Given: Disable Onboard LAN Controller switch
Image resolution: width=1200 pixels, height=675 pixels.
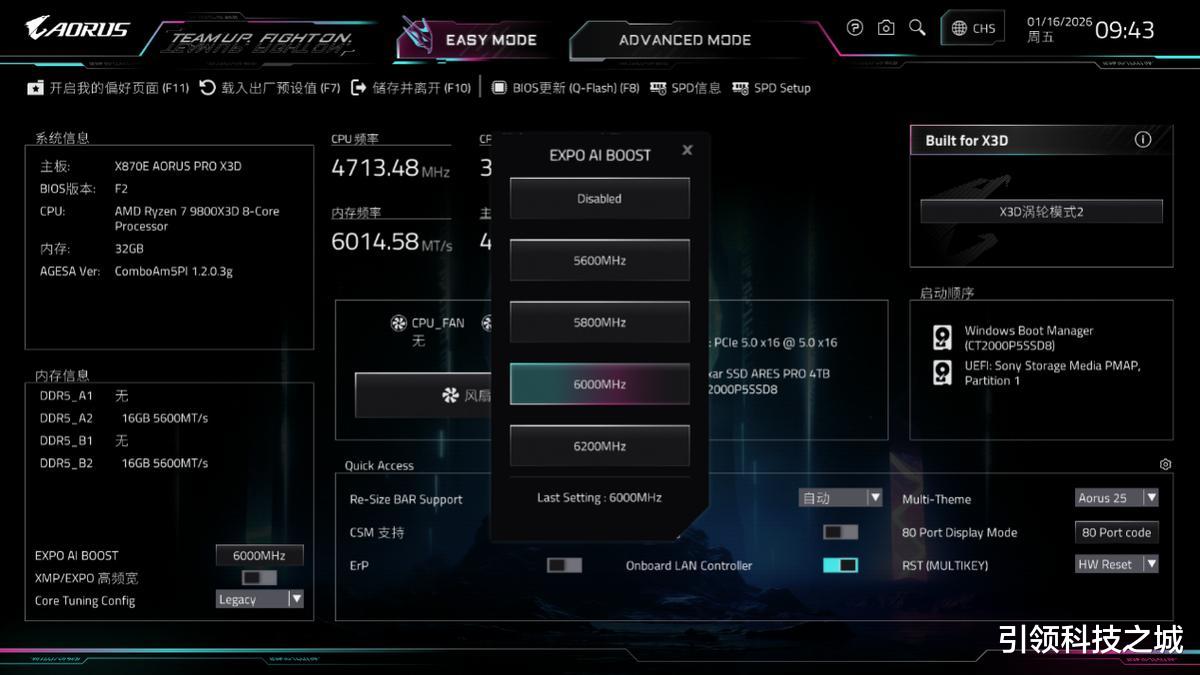Looking at the screenshot, I should coord(840,565).
